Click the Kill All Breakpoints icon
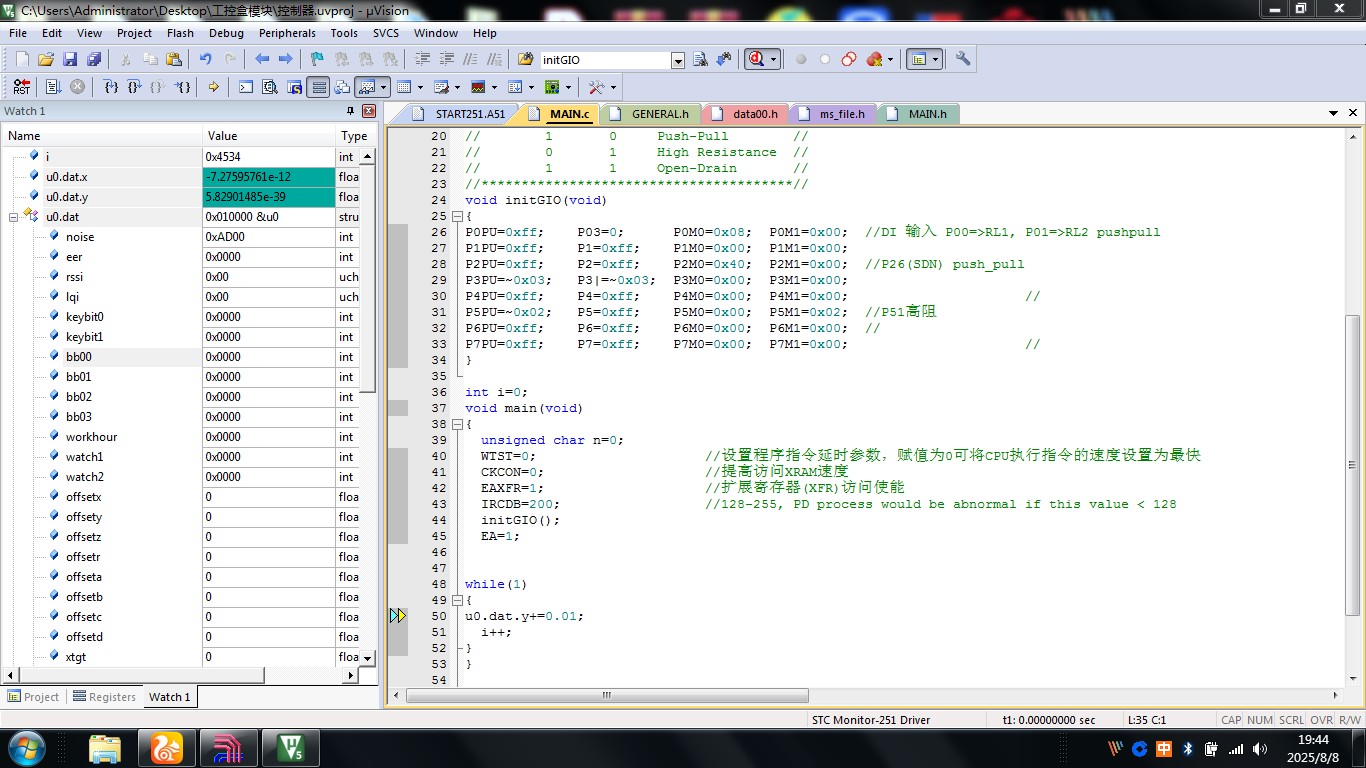 point(875,59)
